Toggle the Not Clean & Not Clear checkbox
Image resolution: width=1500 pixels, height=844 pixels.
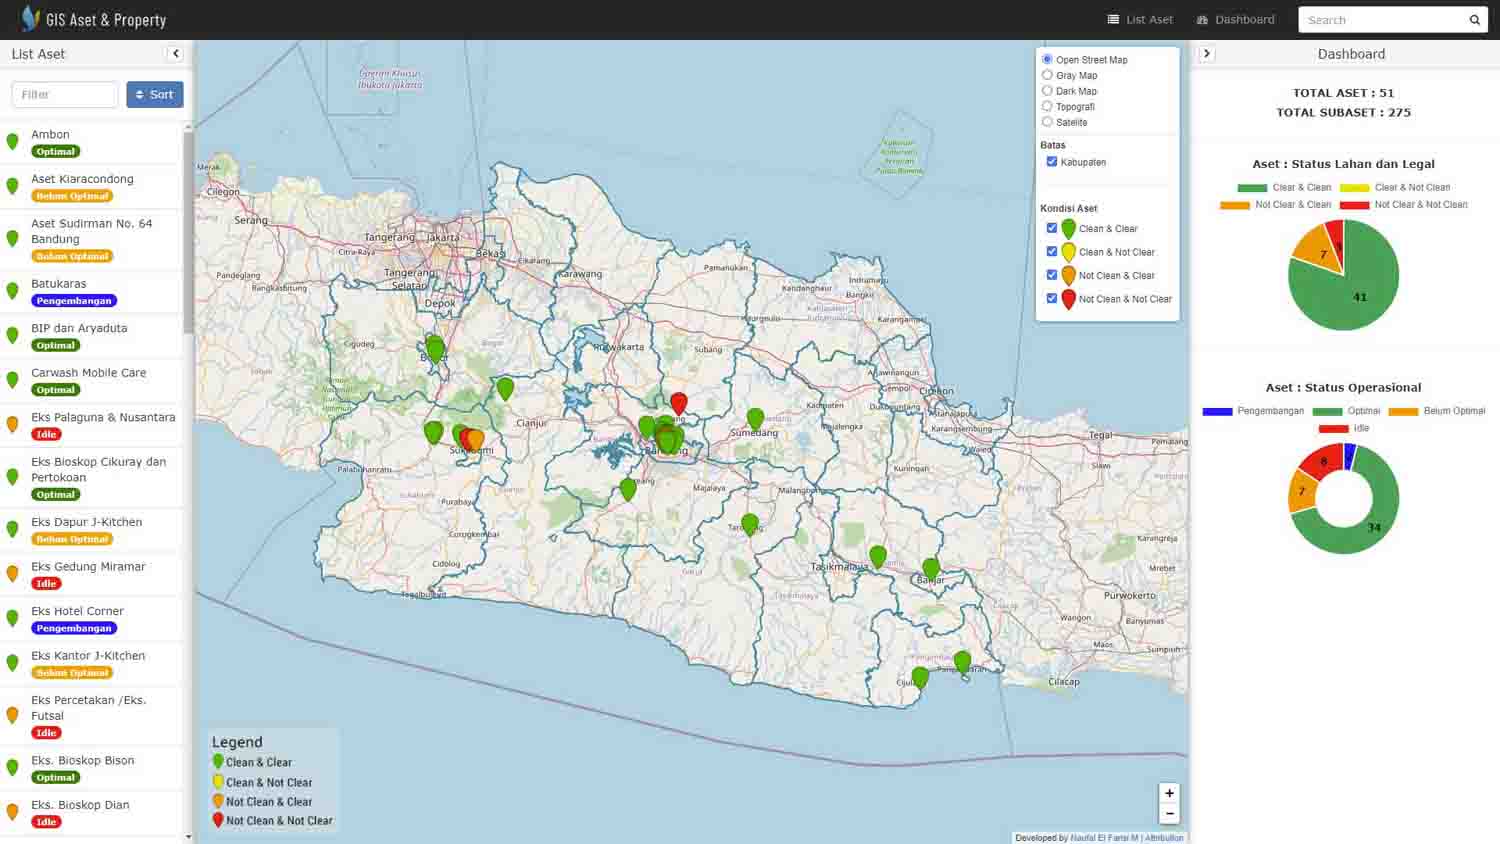tap(1052, 298)
